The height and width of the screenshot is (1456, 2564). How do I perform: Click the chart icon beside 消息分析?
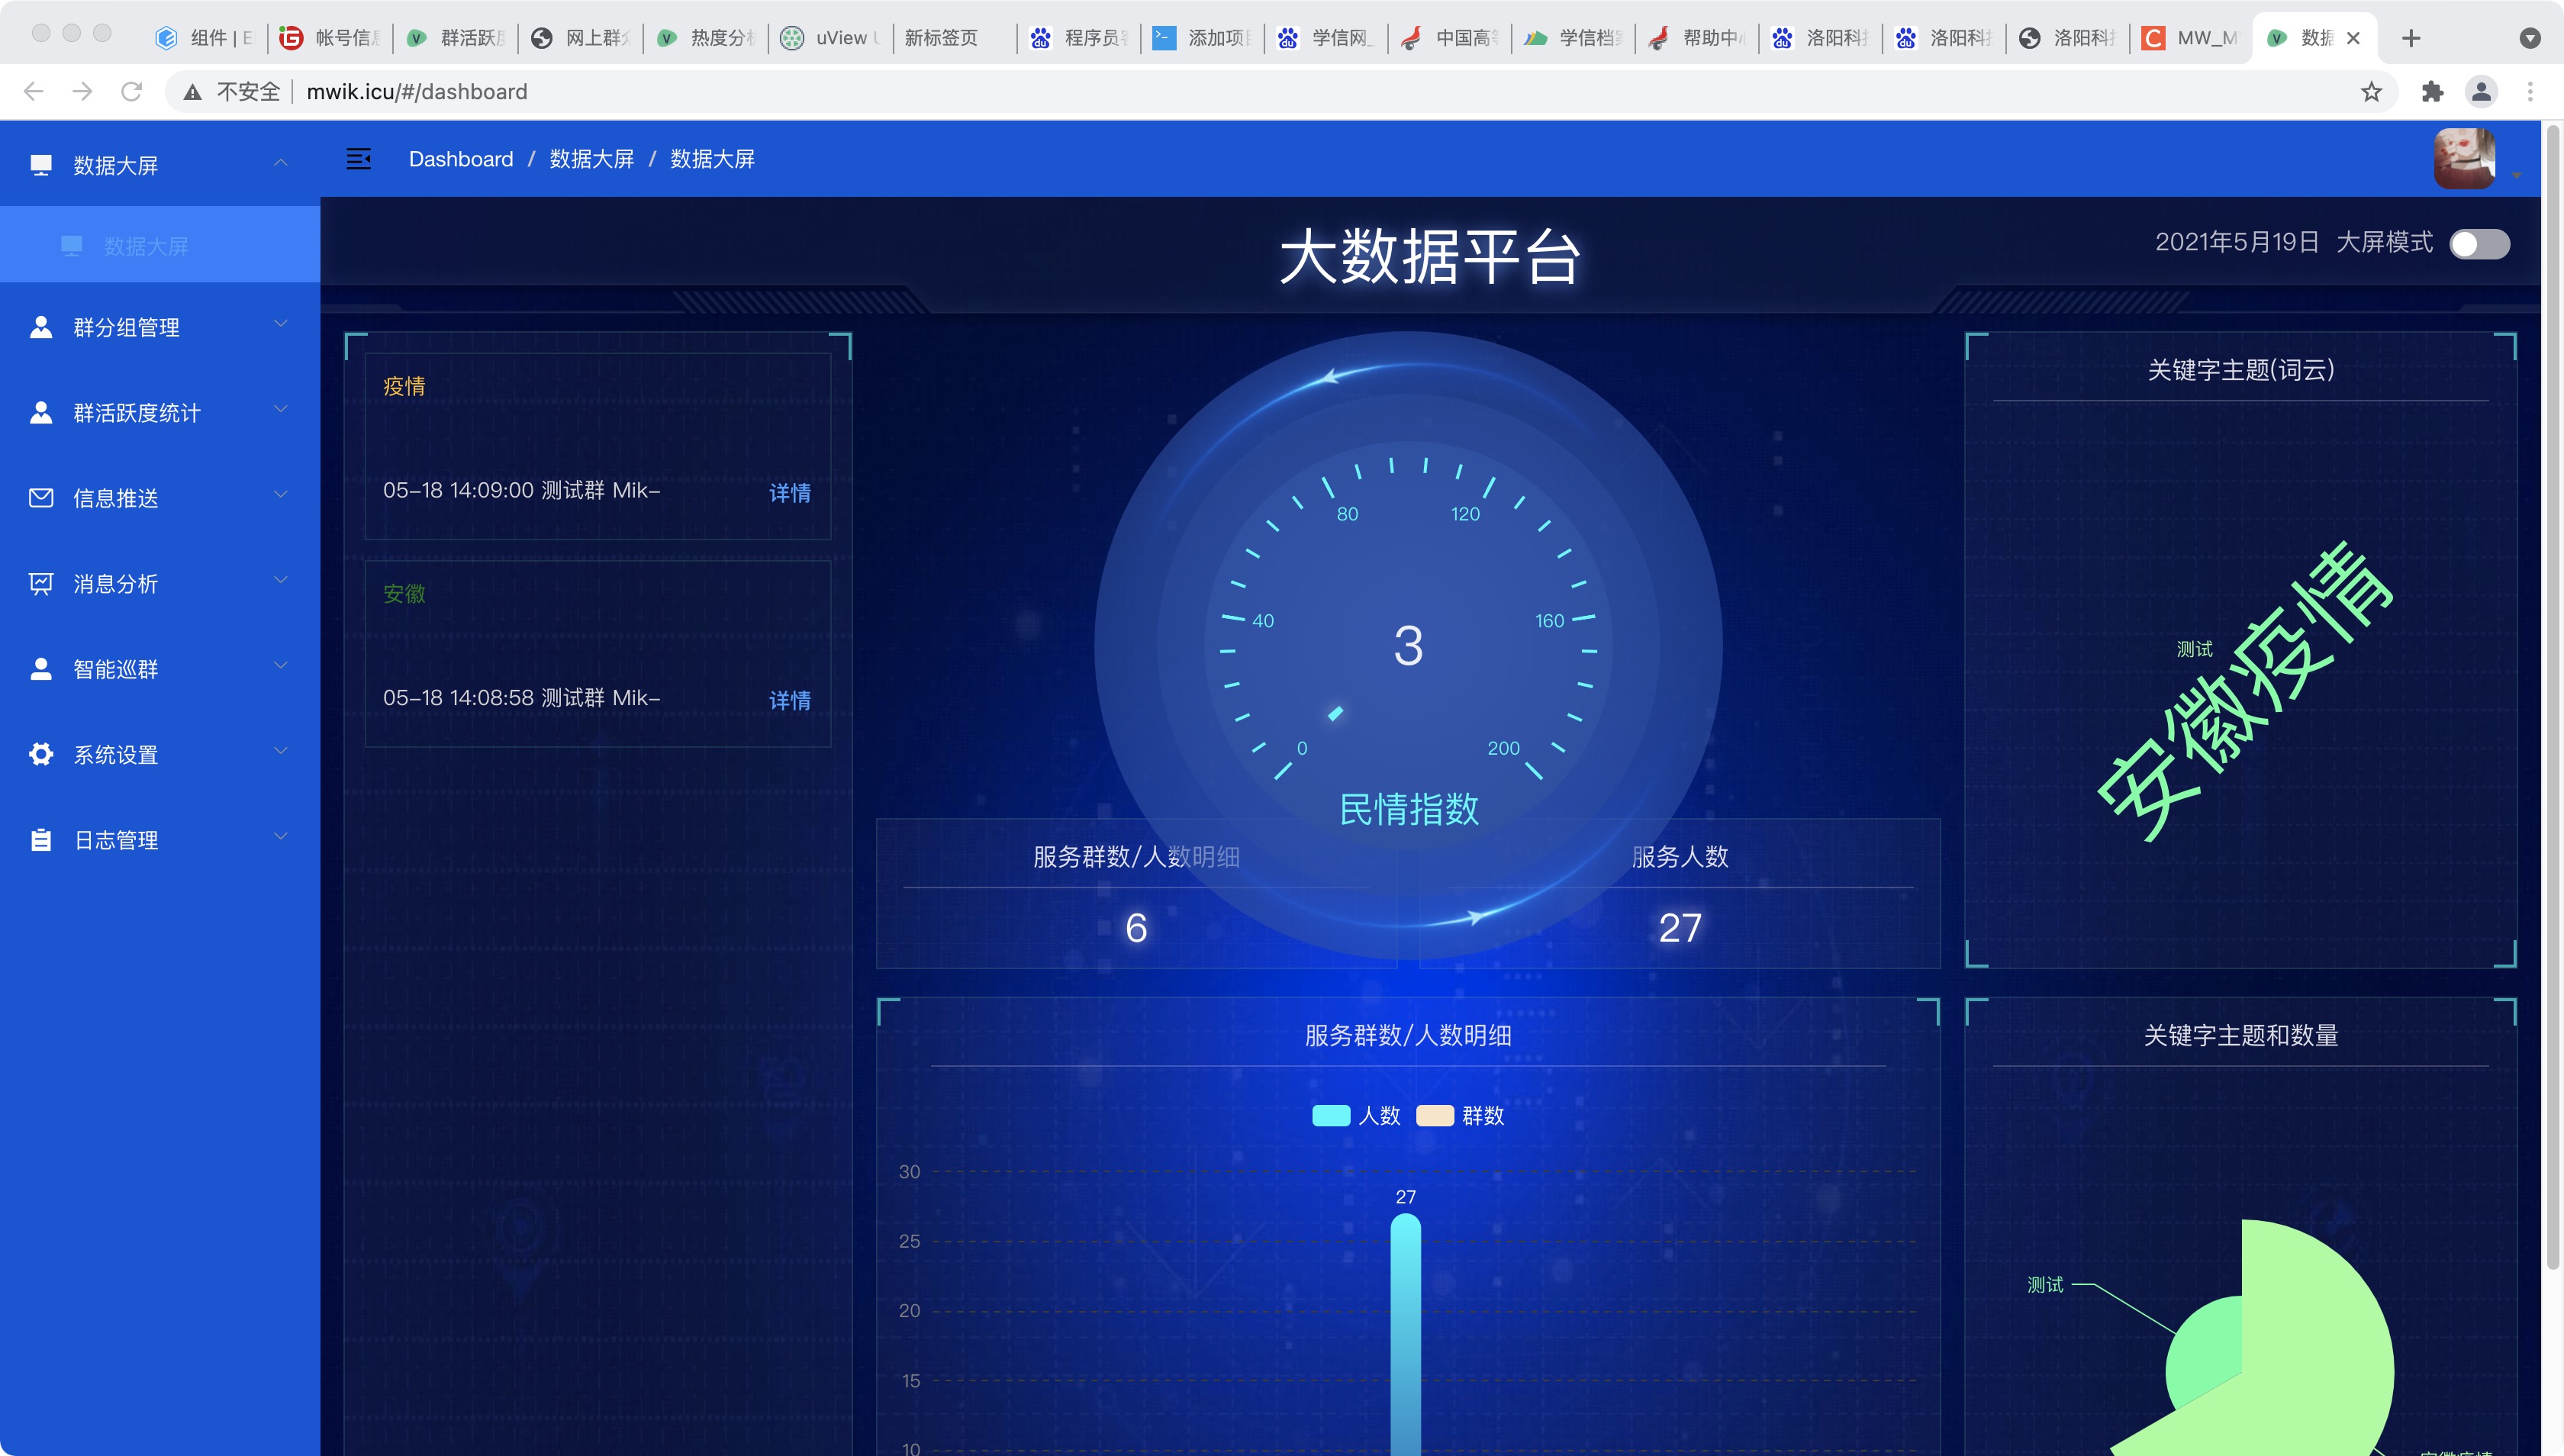pyautogui.click(x=41, y=583)
